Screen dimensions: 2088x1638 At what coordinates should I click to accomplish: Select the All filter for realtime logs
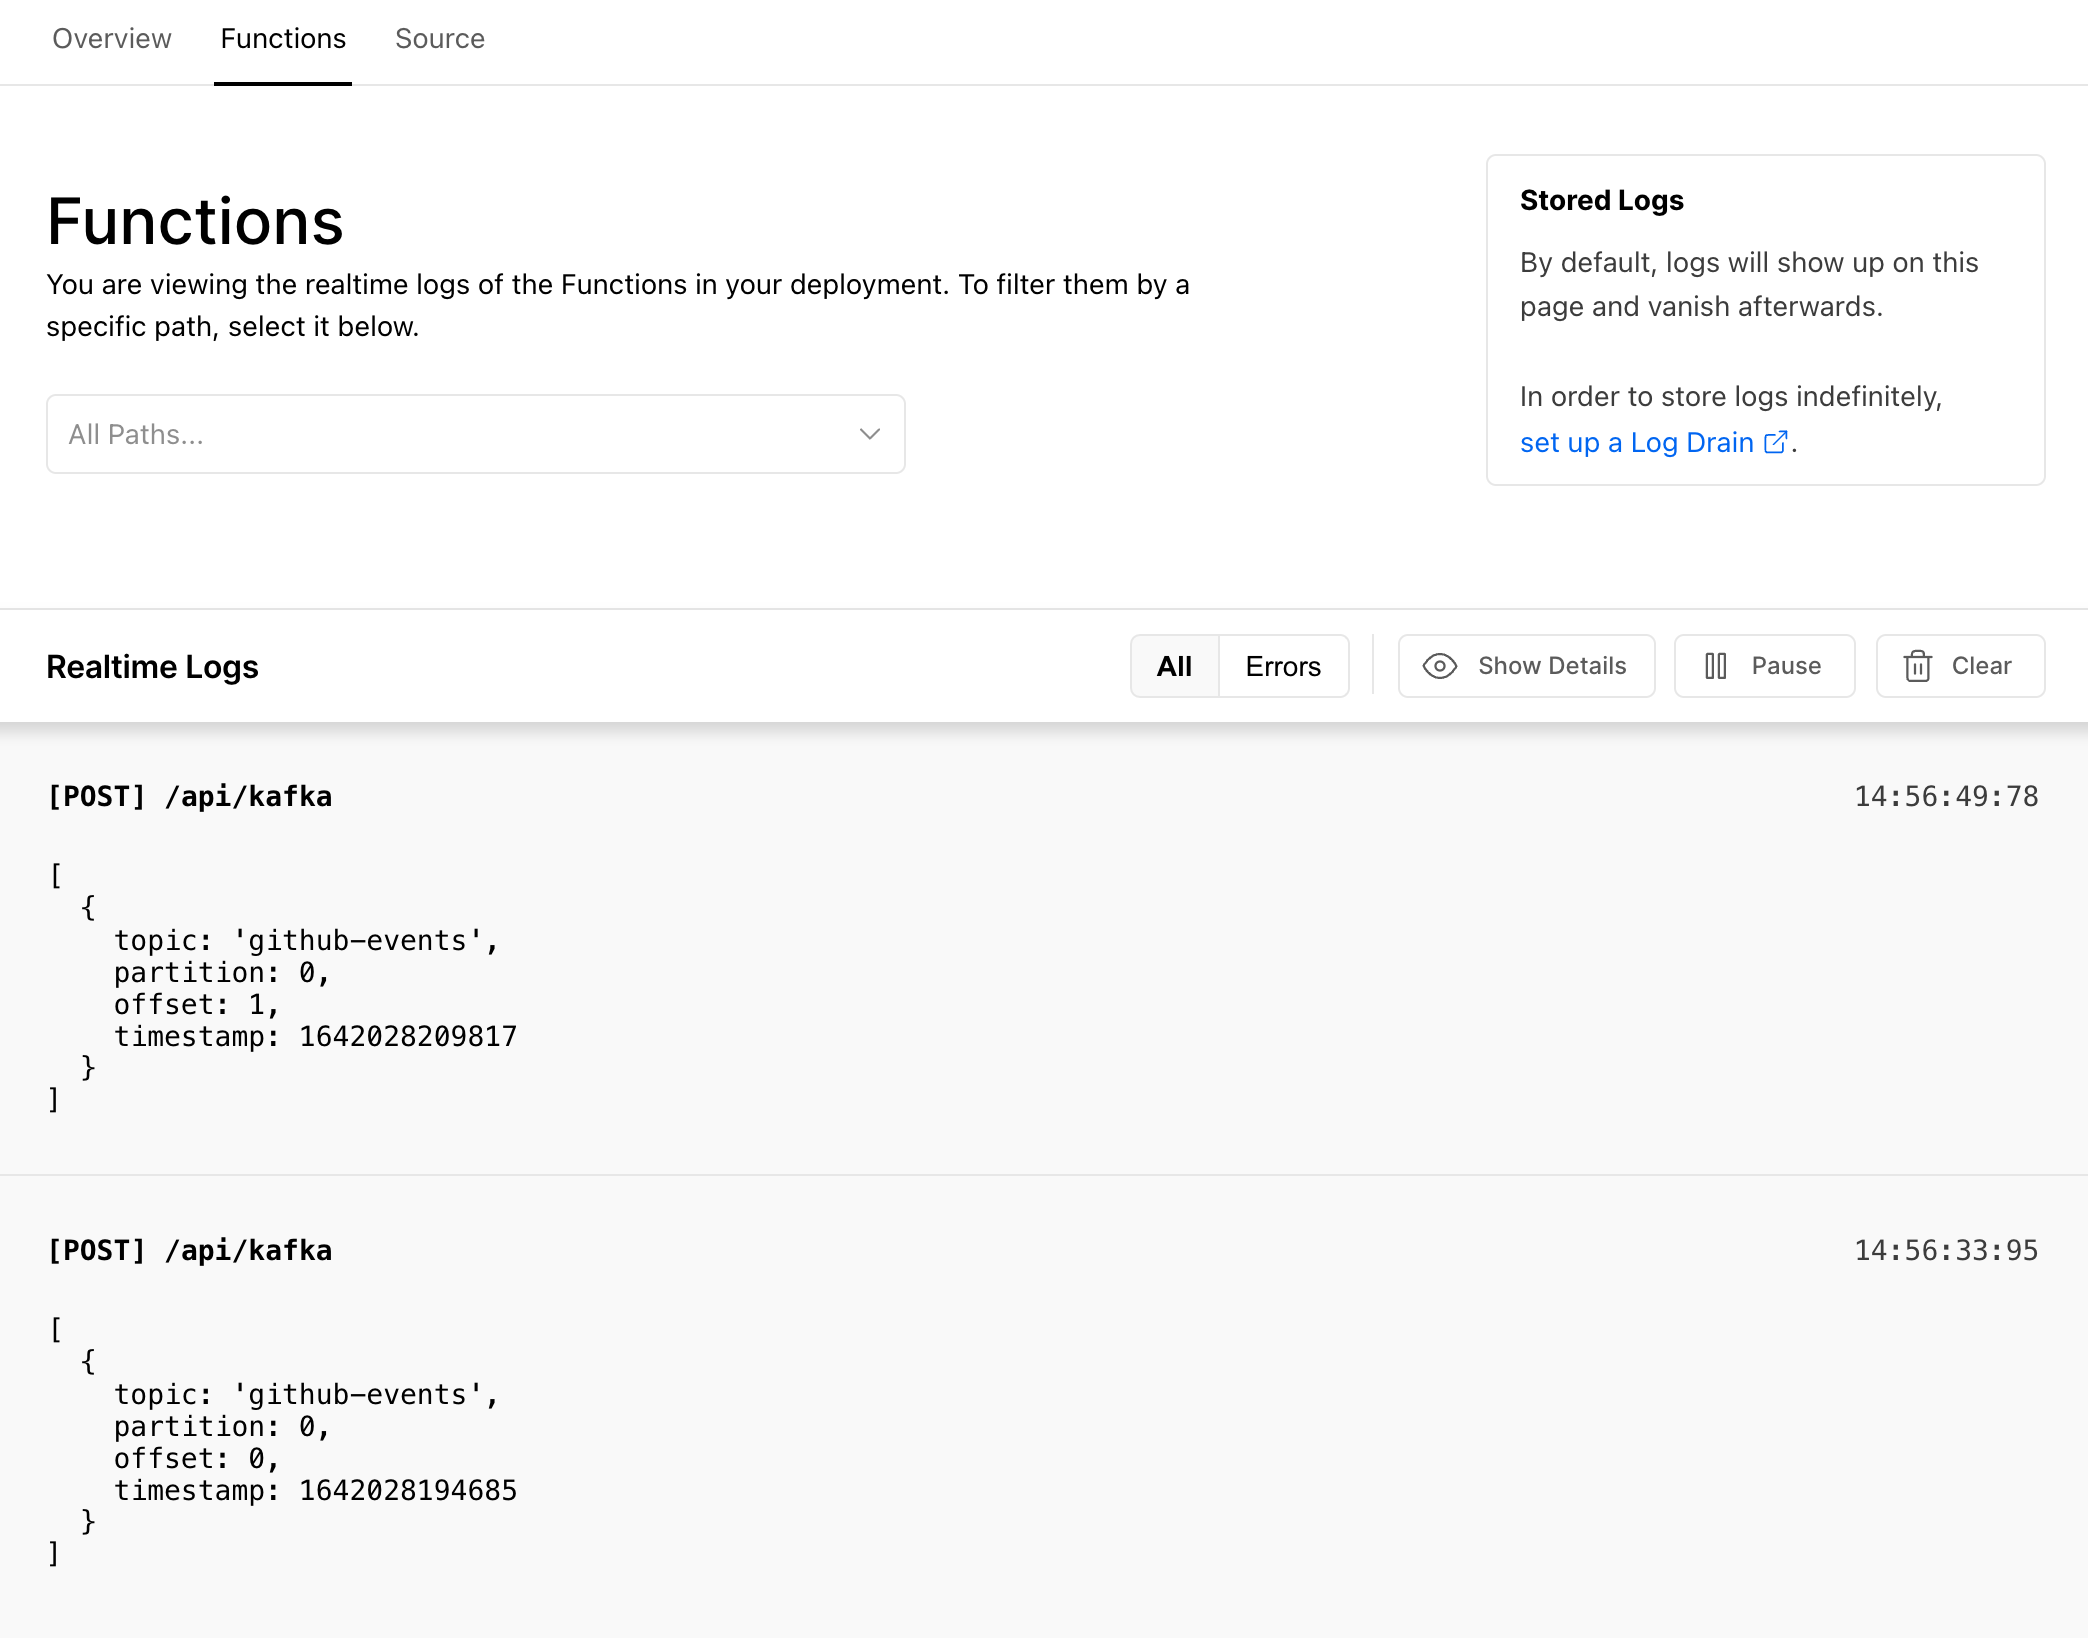(x=1174, y=665)
